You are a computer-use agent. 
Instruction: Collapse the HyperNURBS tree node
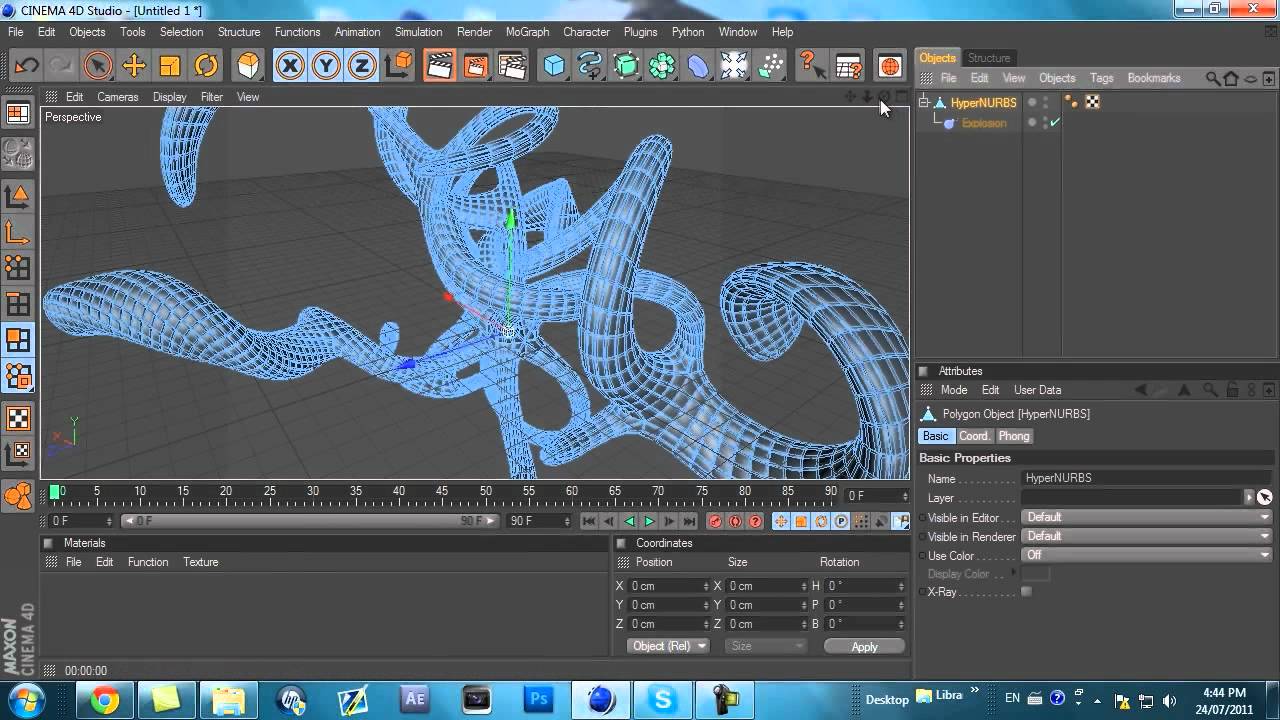924,102
